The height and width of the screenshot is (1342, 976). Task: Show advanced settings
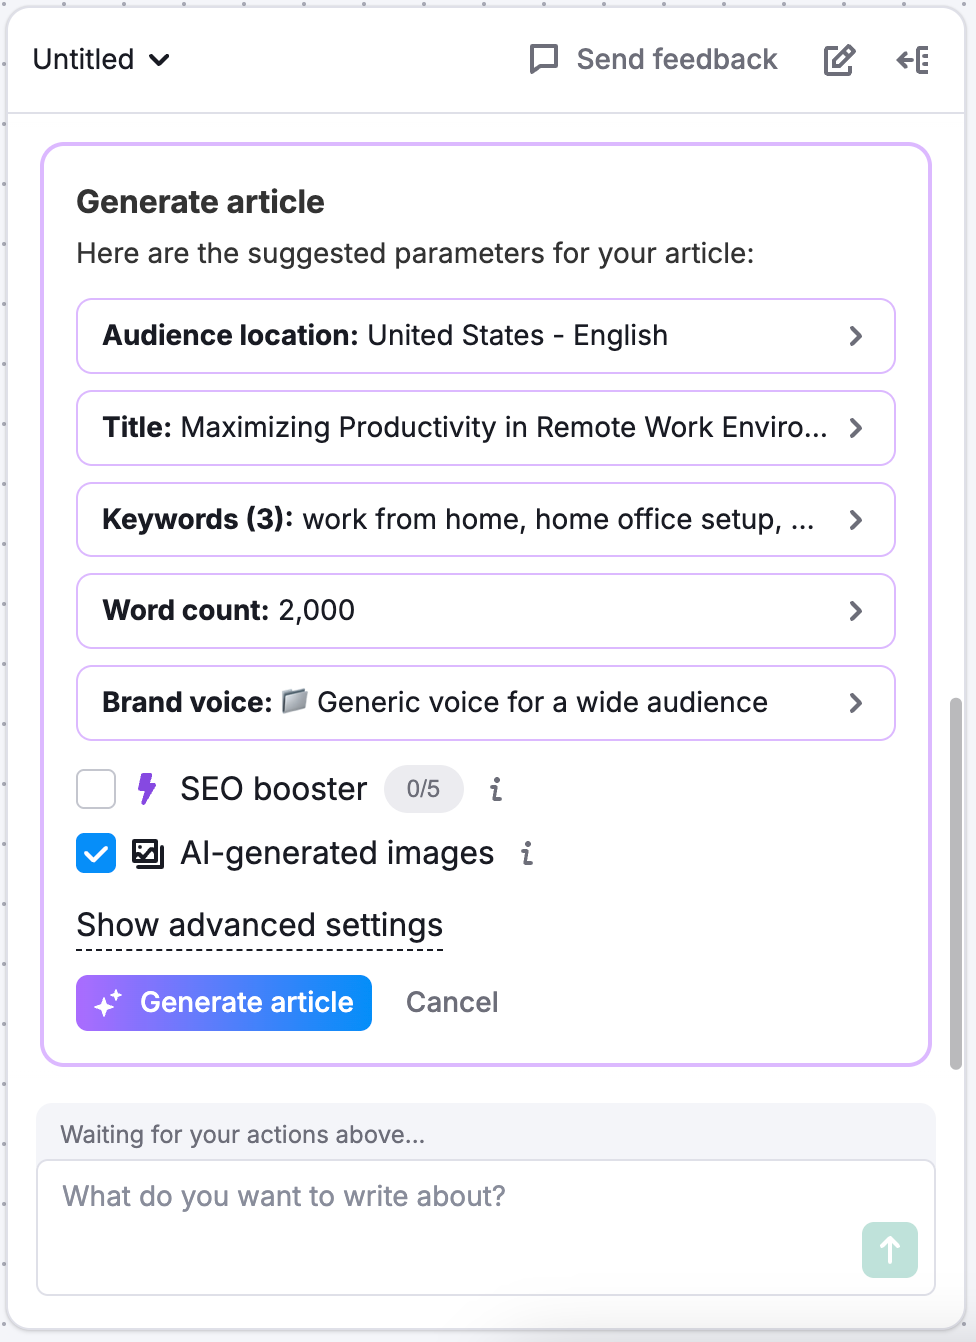pyautogui.click(x=259, y=925)
